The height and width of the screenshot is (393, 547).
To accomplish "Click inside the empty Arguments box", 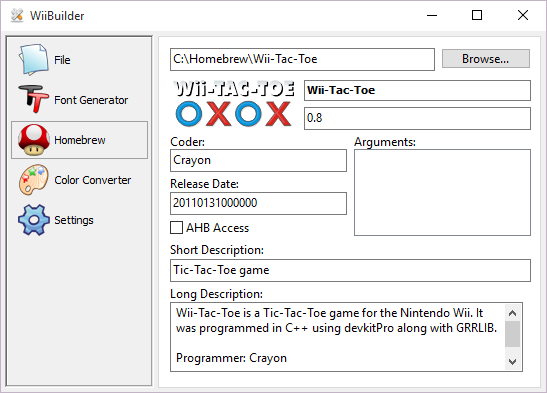I will coord(442,192).
